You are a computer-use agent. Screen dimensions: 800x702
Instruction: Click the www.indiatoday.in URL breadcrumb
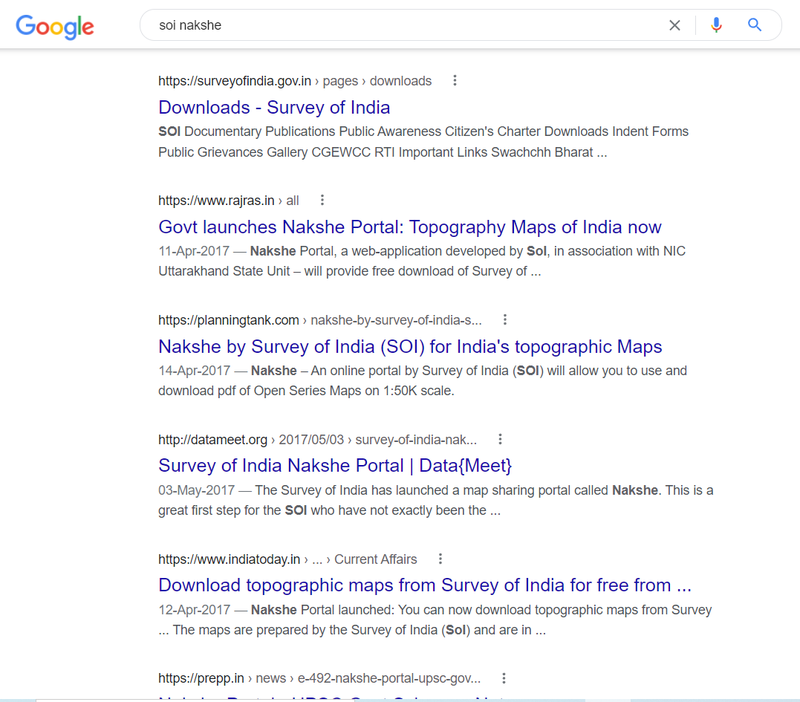tap(288, 560)
